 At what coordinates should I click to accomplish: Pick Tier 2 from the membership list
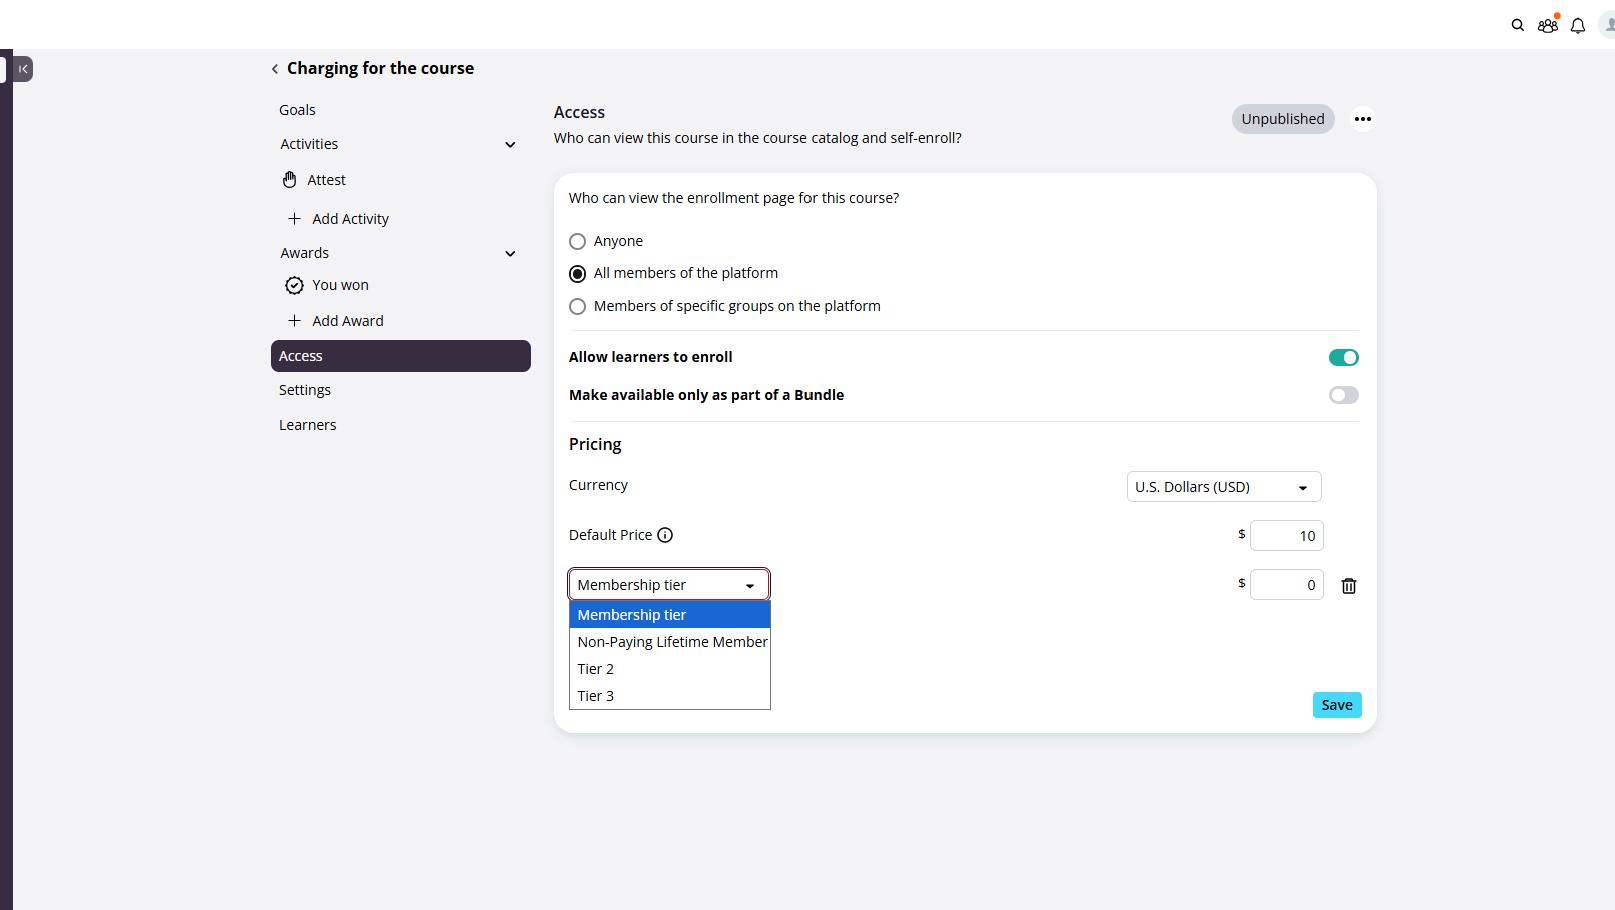coord(669,669)
